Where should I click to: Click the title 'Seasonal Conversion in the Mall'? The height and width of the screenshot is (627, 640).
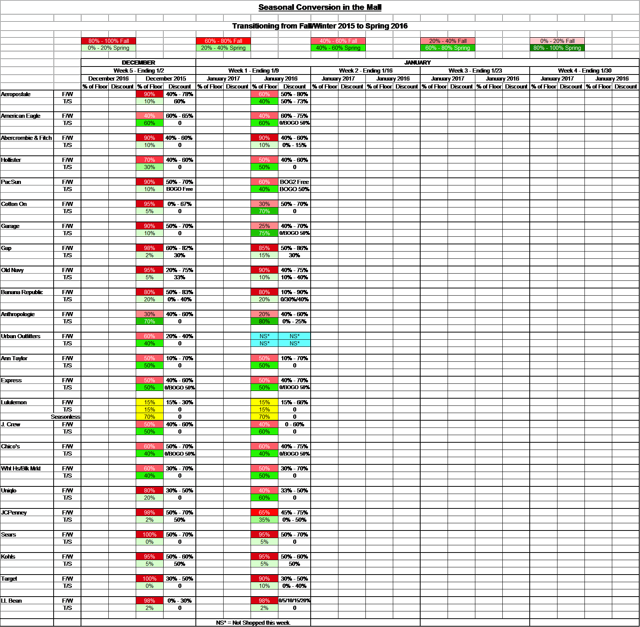point(320,7)
